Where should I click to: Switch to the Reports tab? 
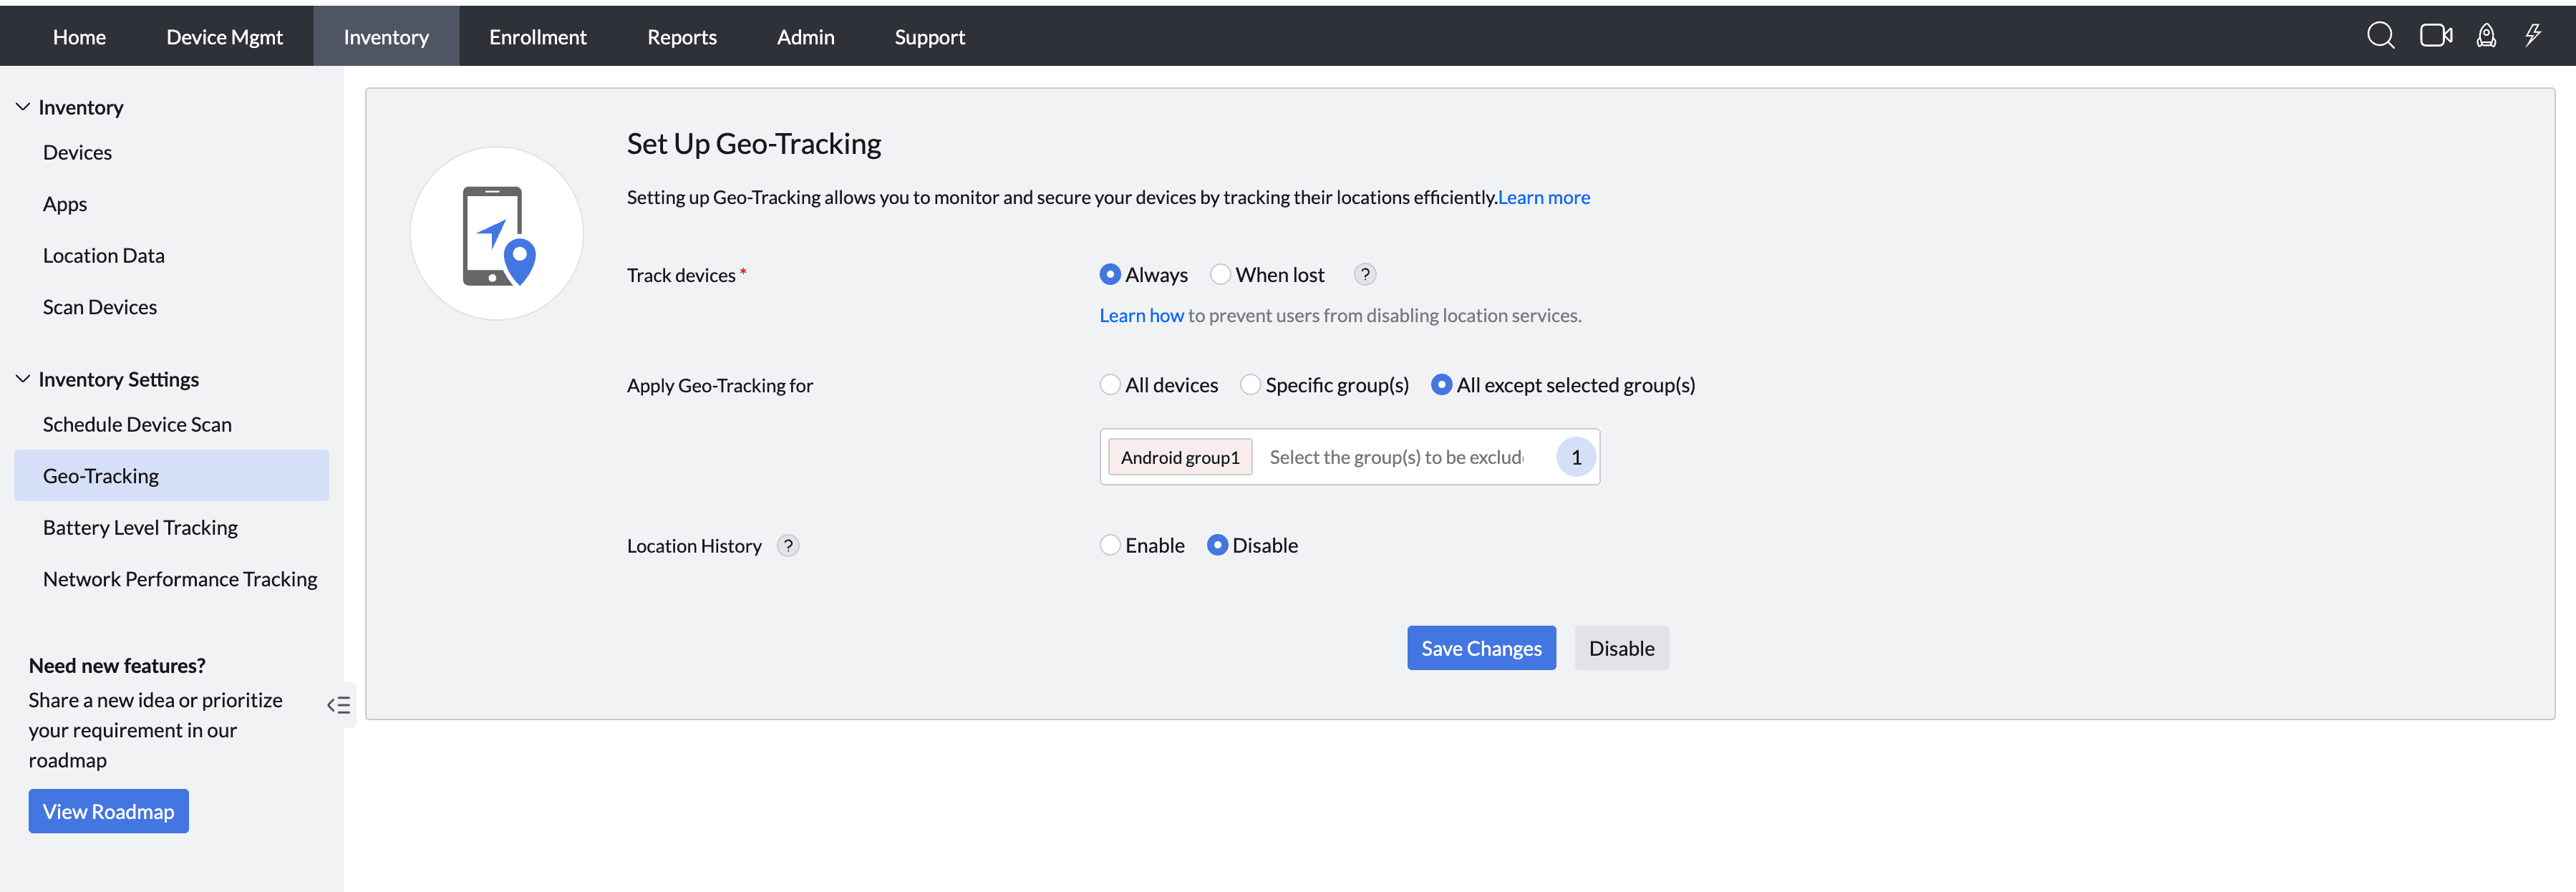682,36
